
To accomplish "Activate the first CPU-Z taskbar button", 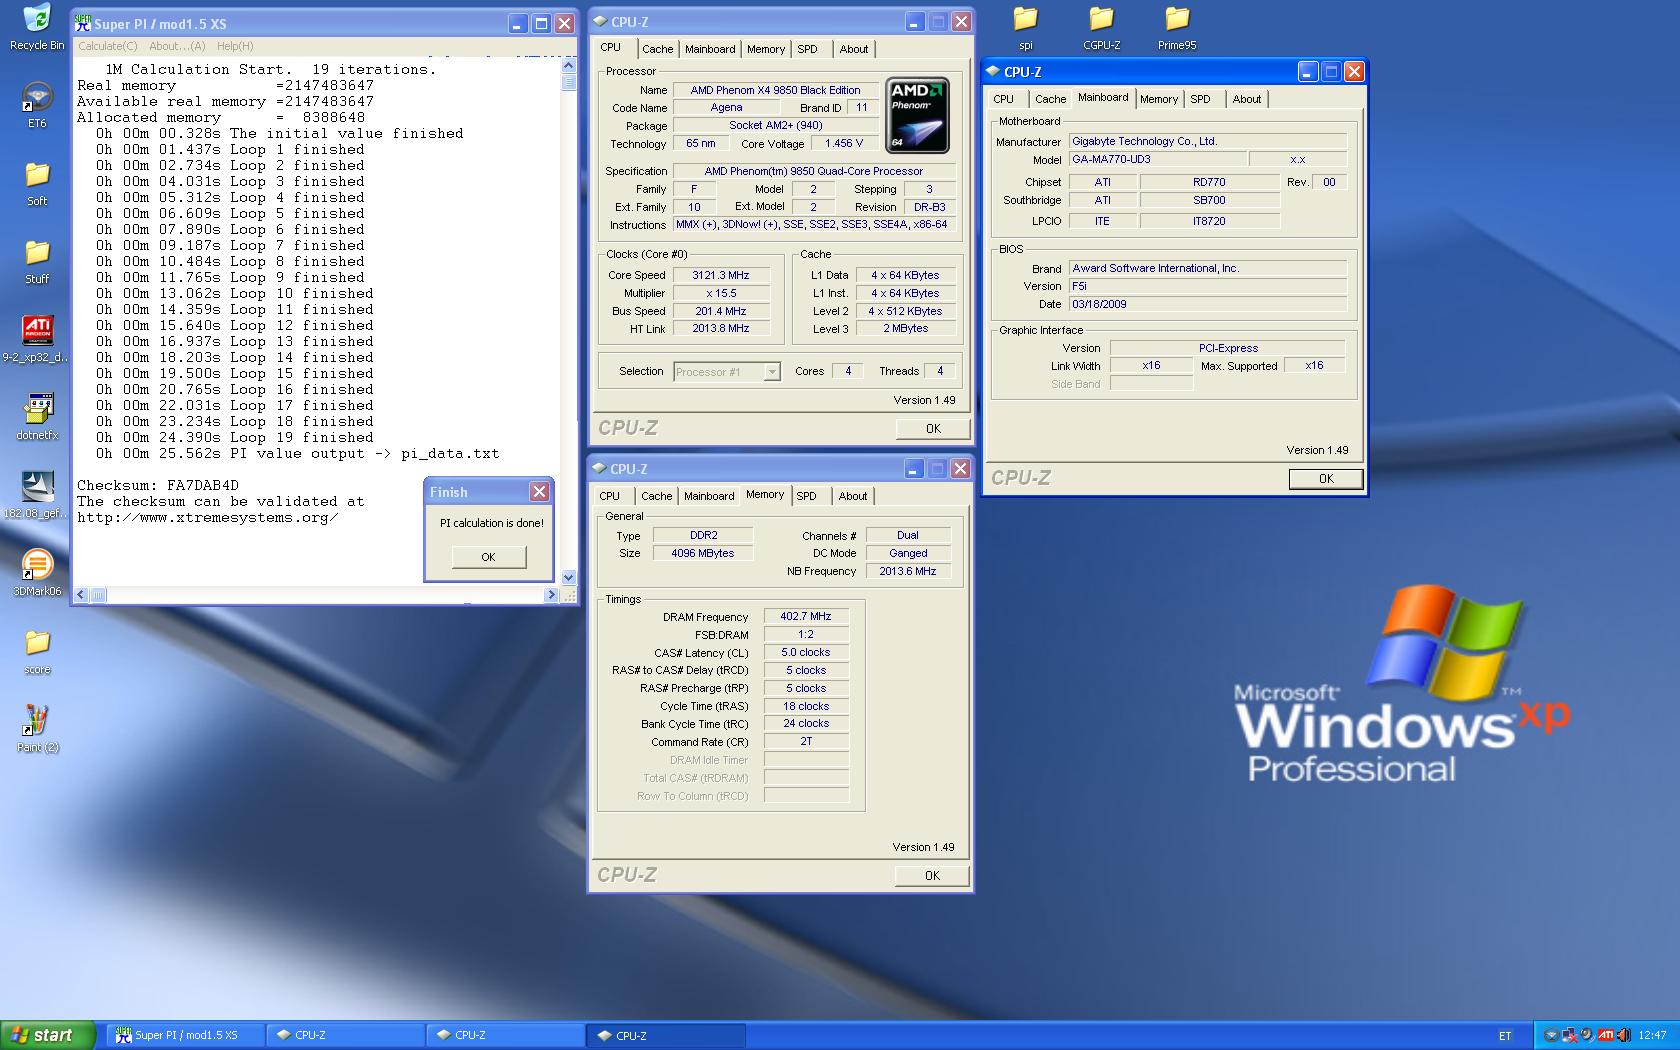I will point(347,1035).
